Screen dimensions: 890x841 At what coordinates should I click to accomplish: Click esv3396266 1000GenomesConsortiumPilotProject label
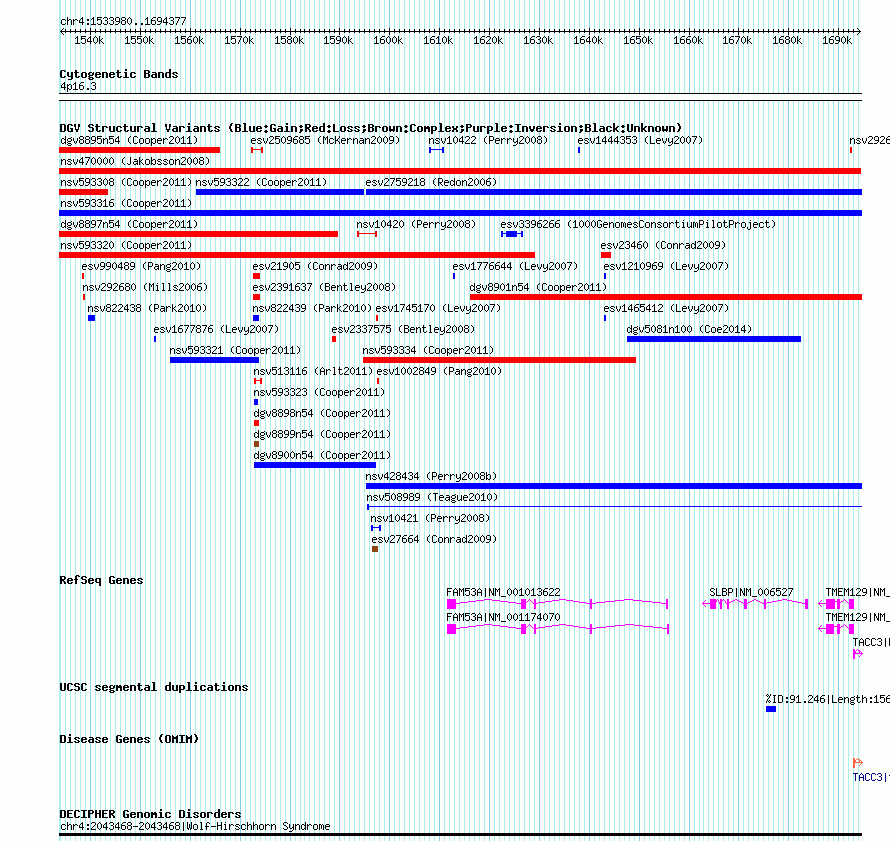(x=638, y=224)
